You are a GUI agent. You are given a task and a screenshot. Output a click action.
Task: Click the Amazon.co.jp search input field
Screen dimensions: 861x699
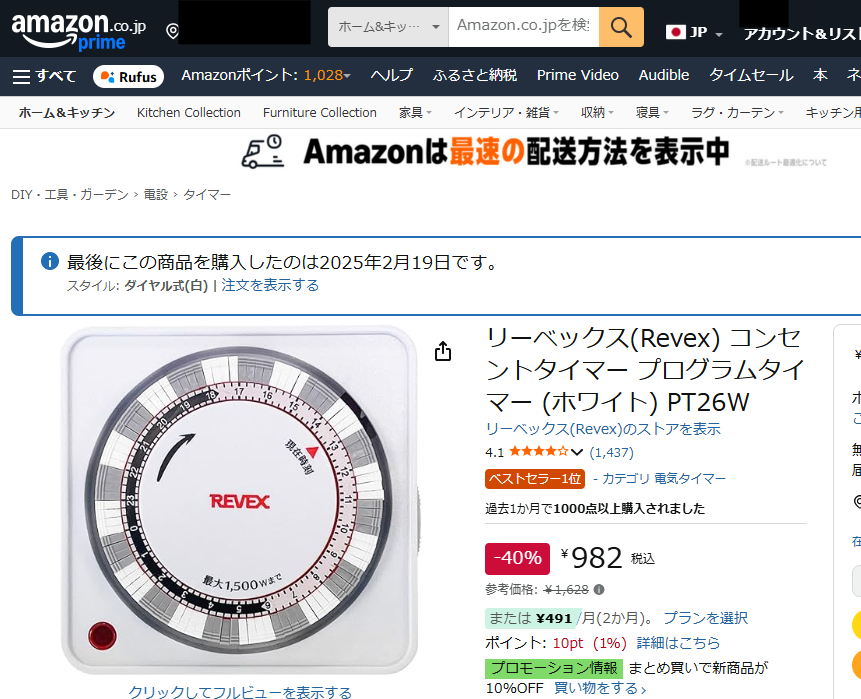524,27
